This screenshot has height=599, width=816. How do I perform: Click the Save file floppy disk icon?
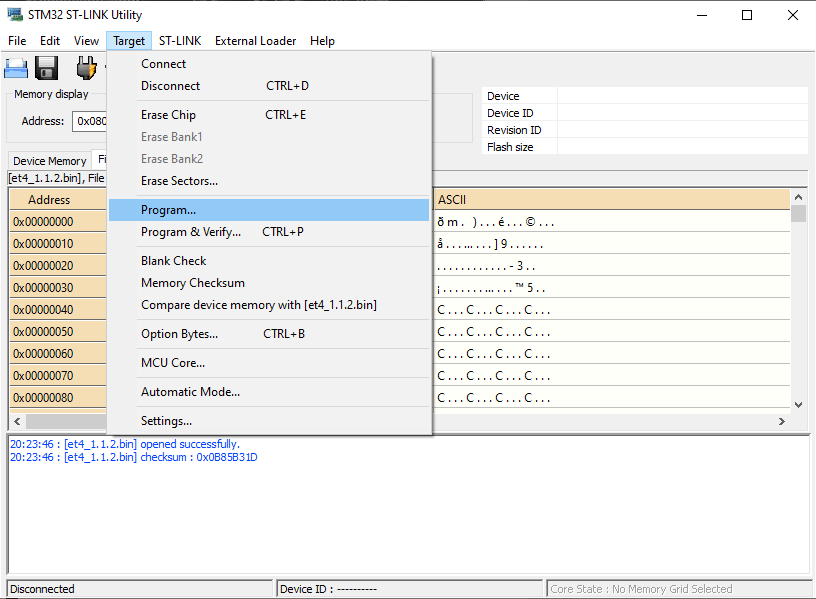point(47,68)
